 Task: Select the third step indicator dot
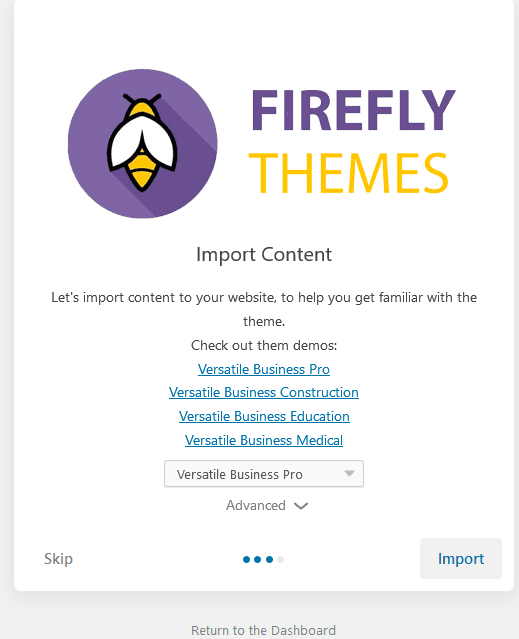(269, 560)
